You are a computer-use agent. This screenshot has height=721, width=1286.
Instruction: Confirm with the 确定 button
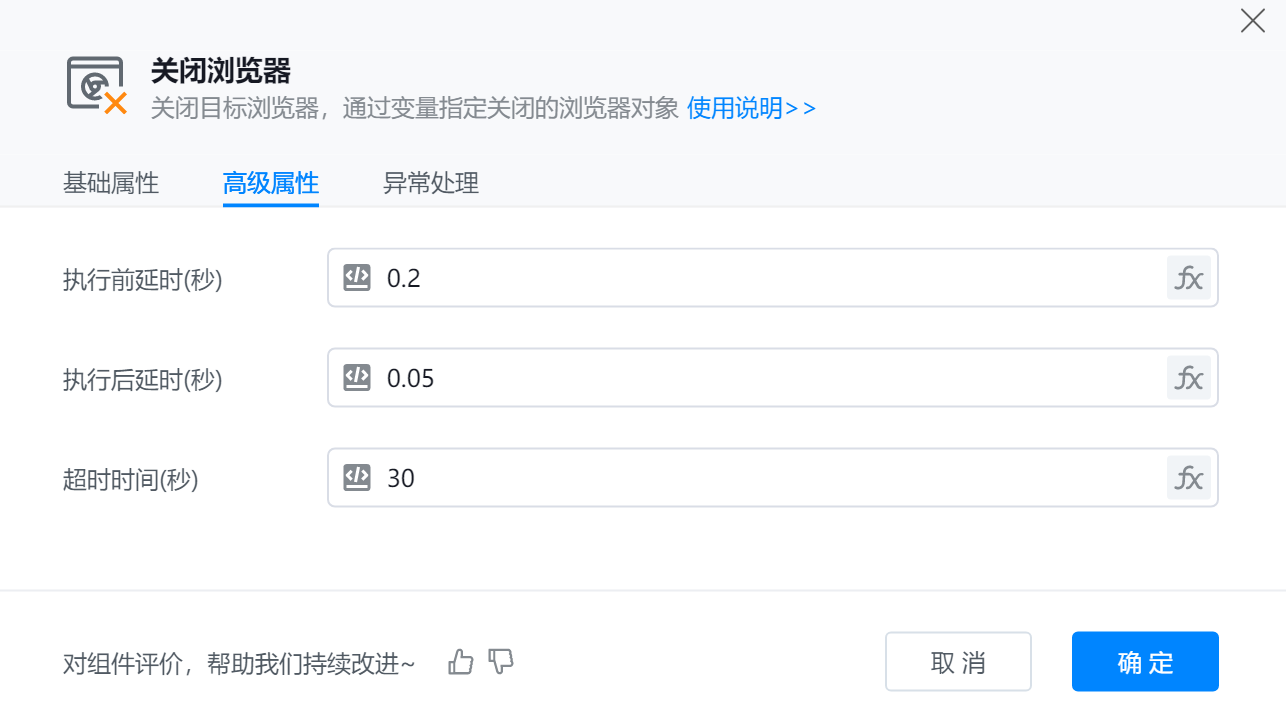[1145, 662]
